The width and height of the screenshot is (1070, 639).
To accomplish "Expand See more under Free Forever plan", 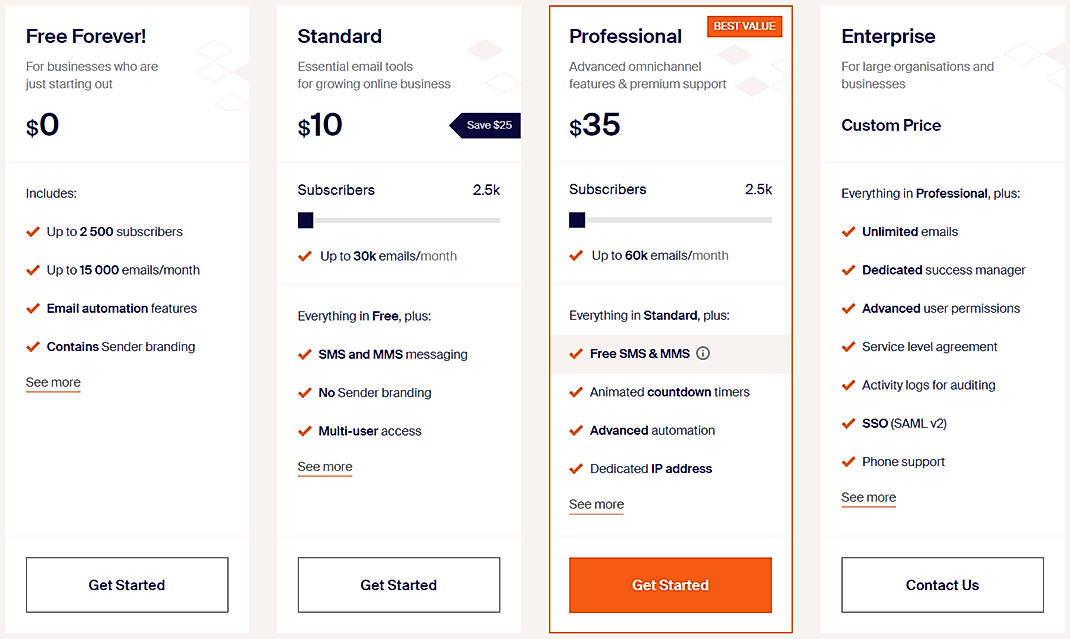I will tap(53, 383).
